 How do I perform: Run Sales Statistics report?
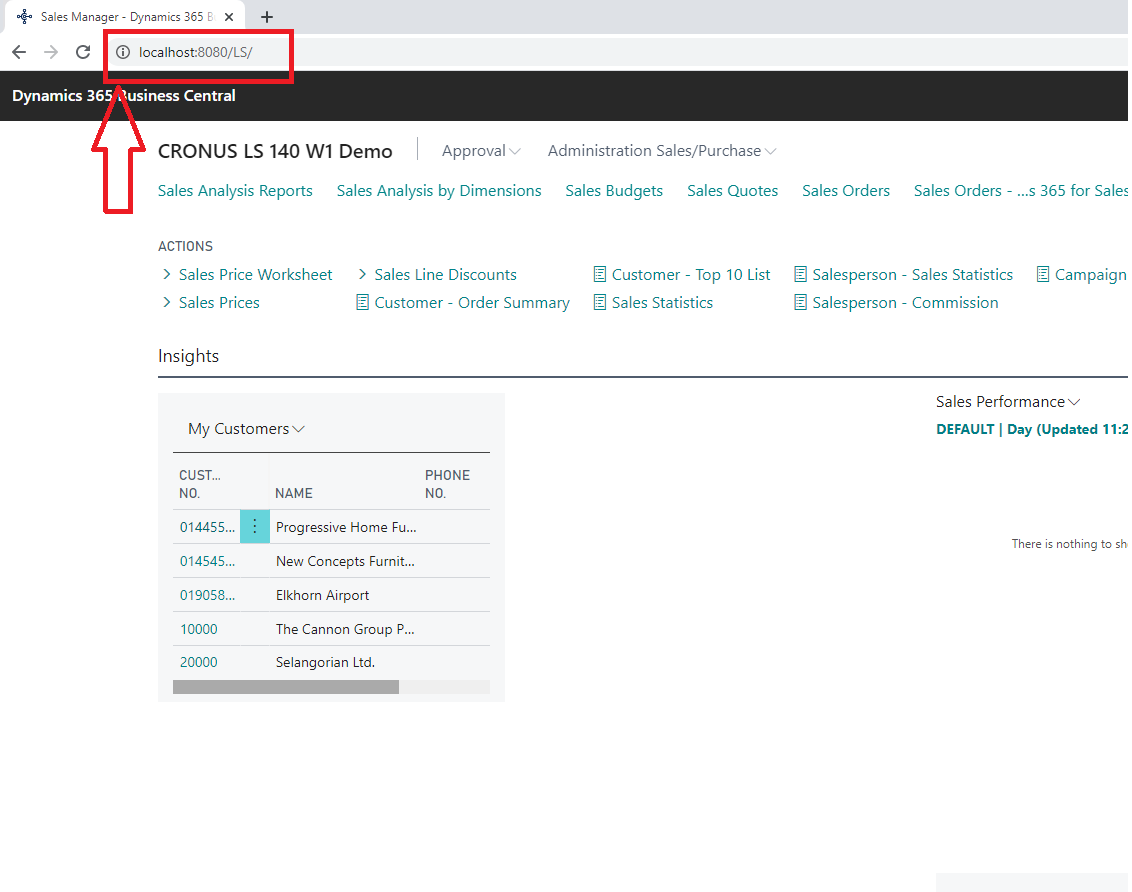coord(662,303)
